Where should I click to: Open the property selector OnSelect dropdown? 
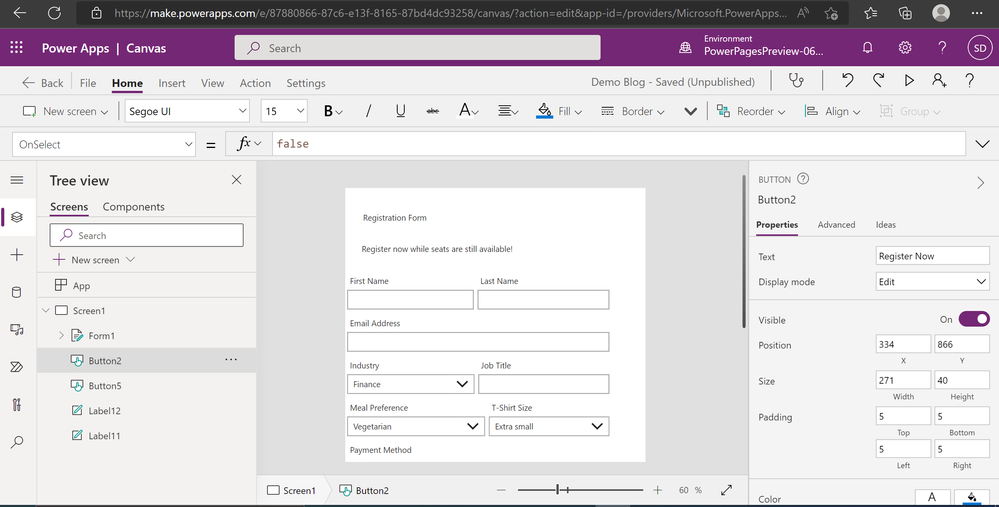[x=104, y=145]
